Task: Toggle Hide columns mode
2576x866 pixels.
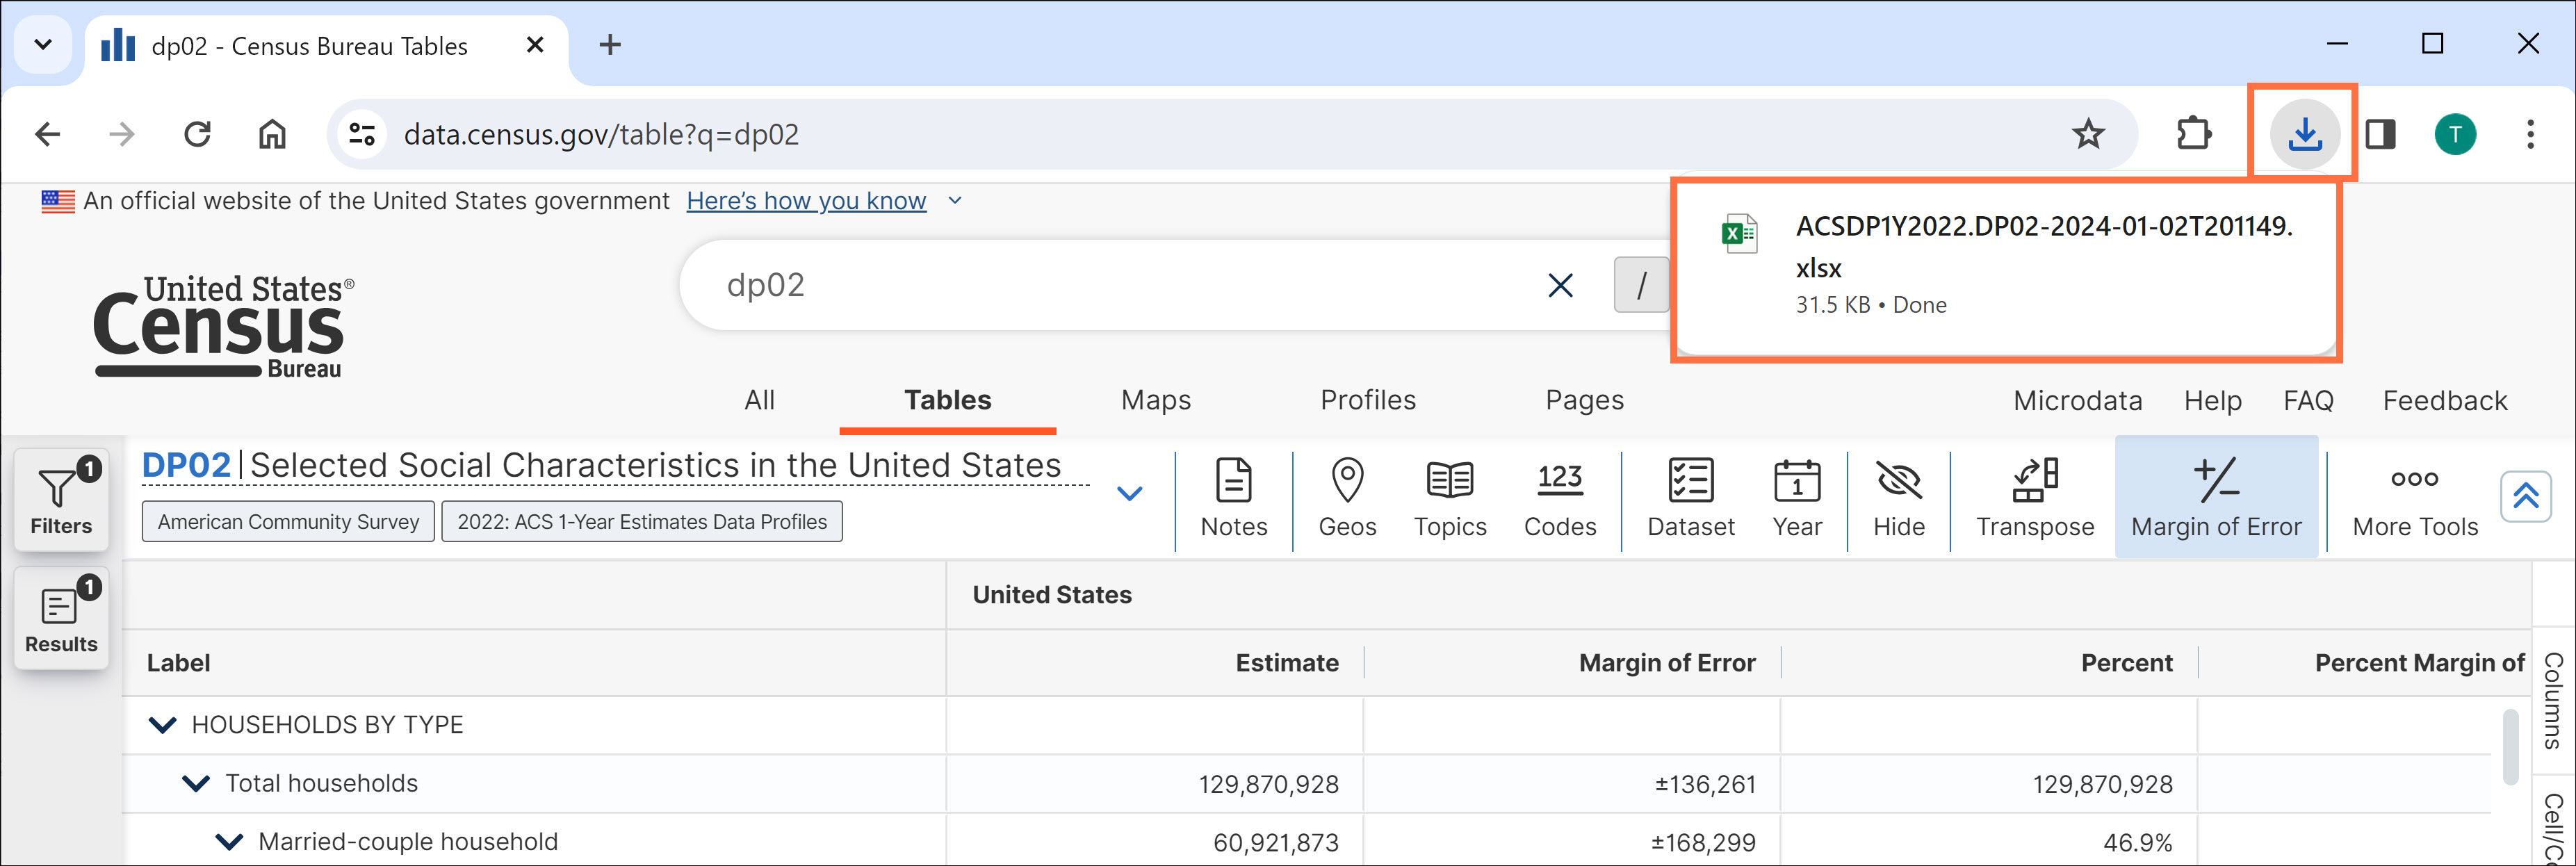Action: click(1898, 497)
